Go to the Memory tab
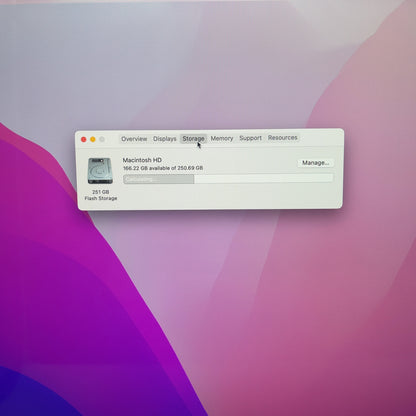Viewport: 416px width, 416px height. (x=222, y=138)
